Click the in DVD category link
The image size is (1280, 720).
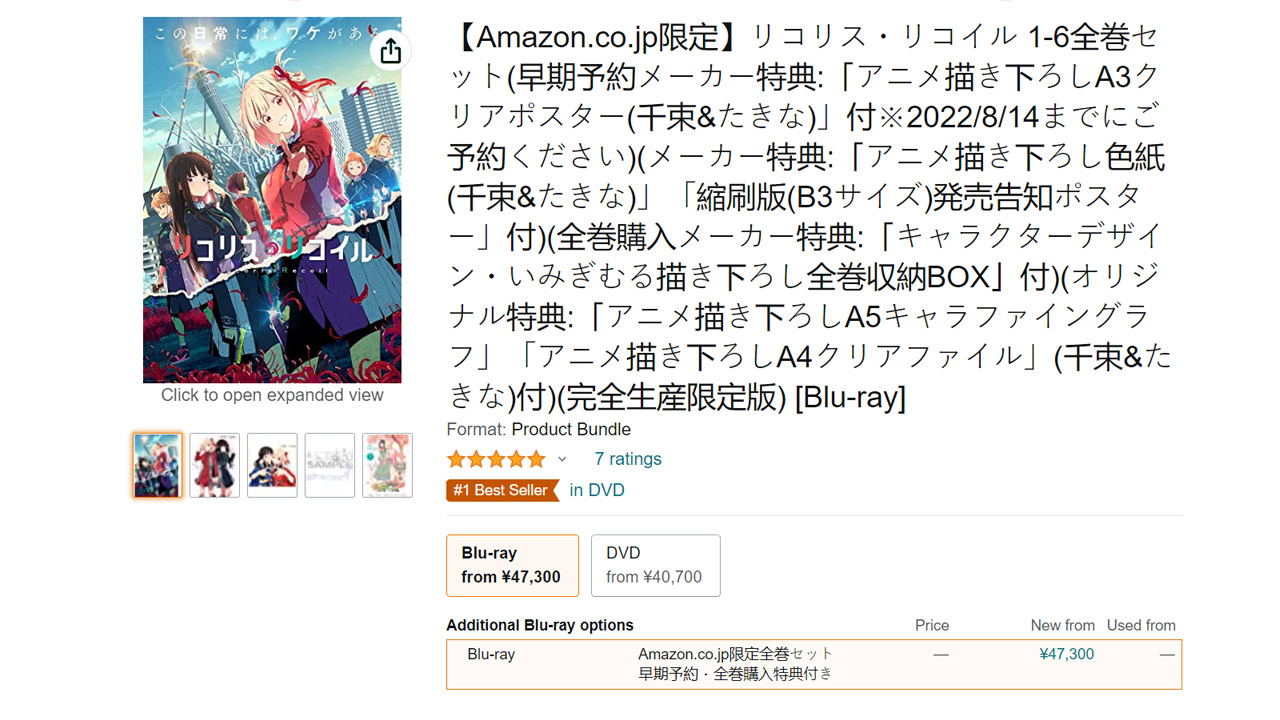pos(596,490)
